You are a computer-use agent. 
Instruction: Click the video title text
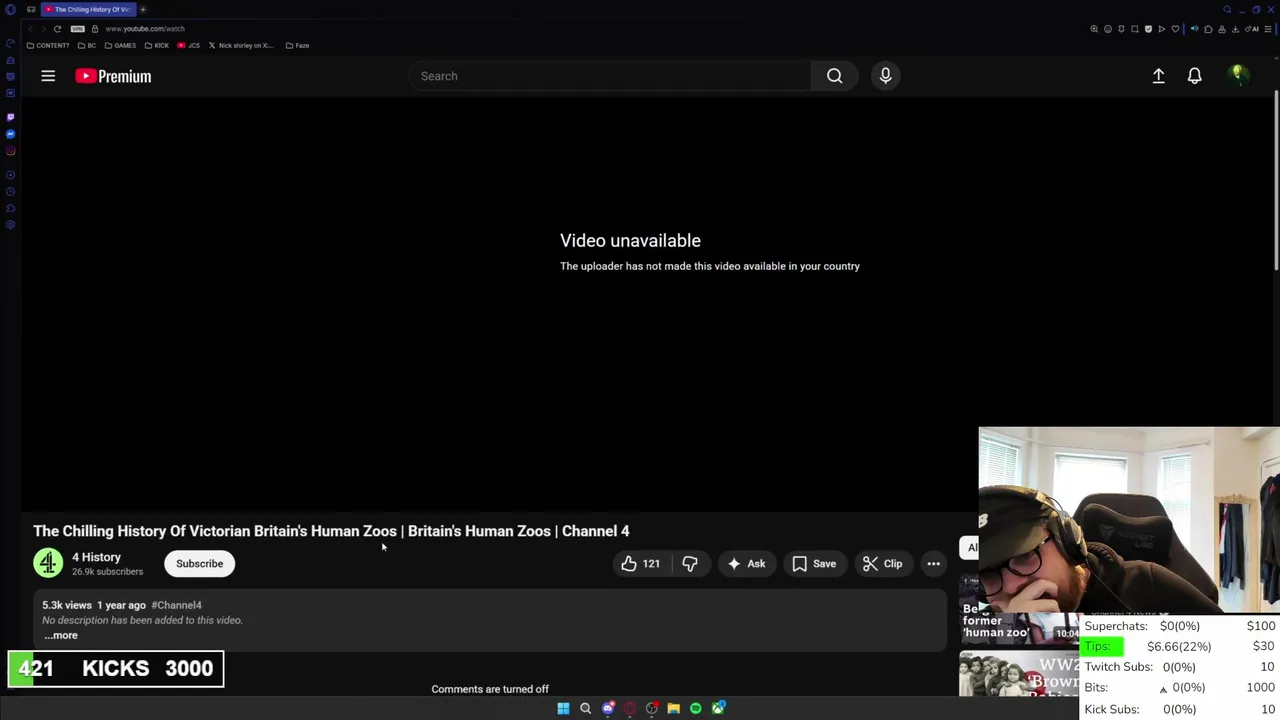(x=331, y=531)
